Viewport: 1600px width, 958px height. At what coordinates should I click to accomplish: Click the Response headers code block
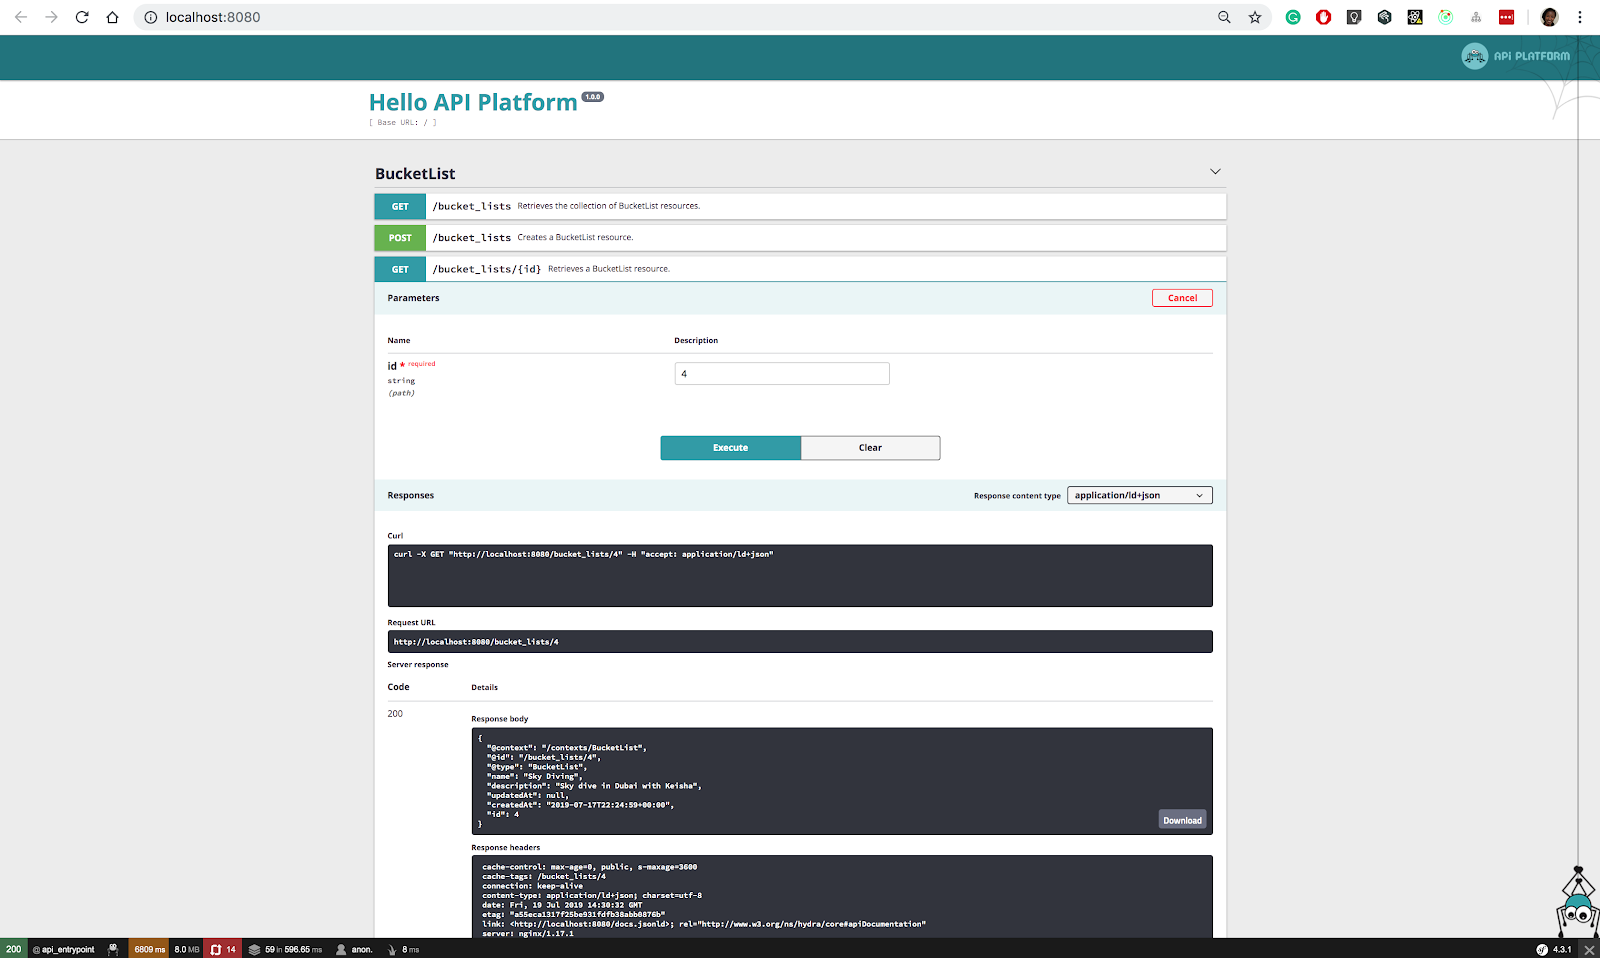[842, 897]
